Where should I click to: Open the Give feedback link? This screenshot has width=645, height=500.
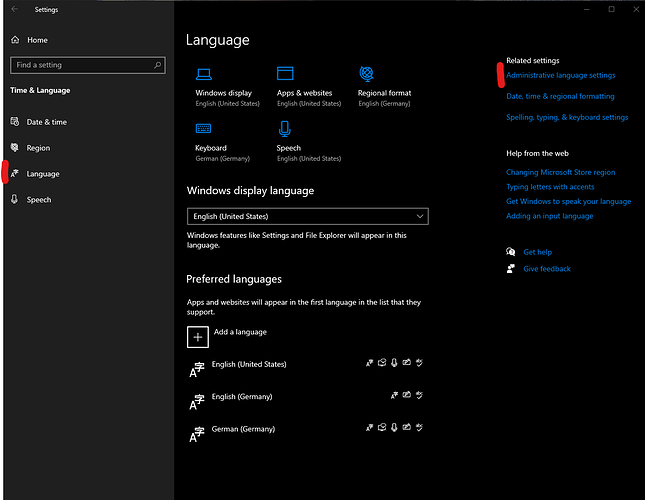pyautogui.click(x=546, y=268)
